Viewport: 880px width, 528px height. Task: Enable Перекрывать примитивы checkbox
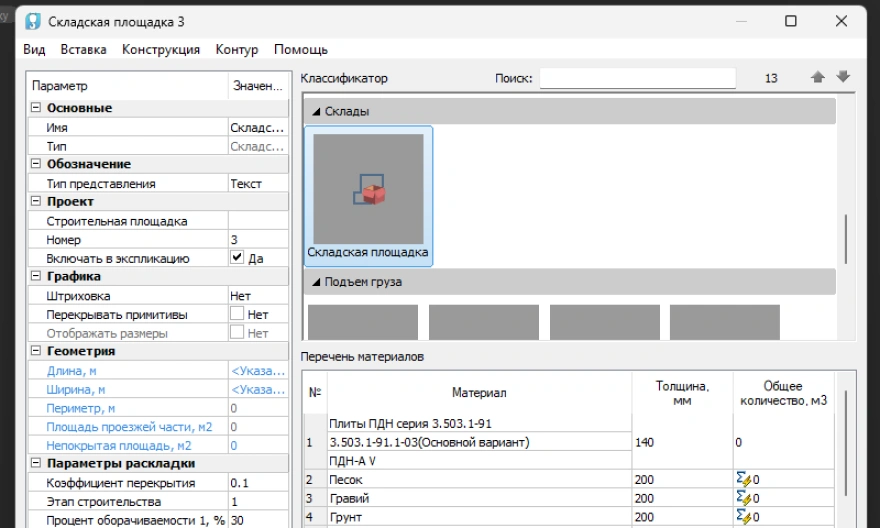[237, 314]
